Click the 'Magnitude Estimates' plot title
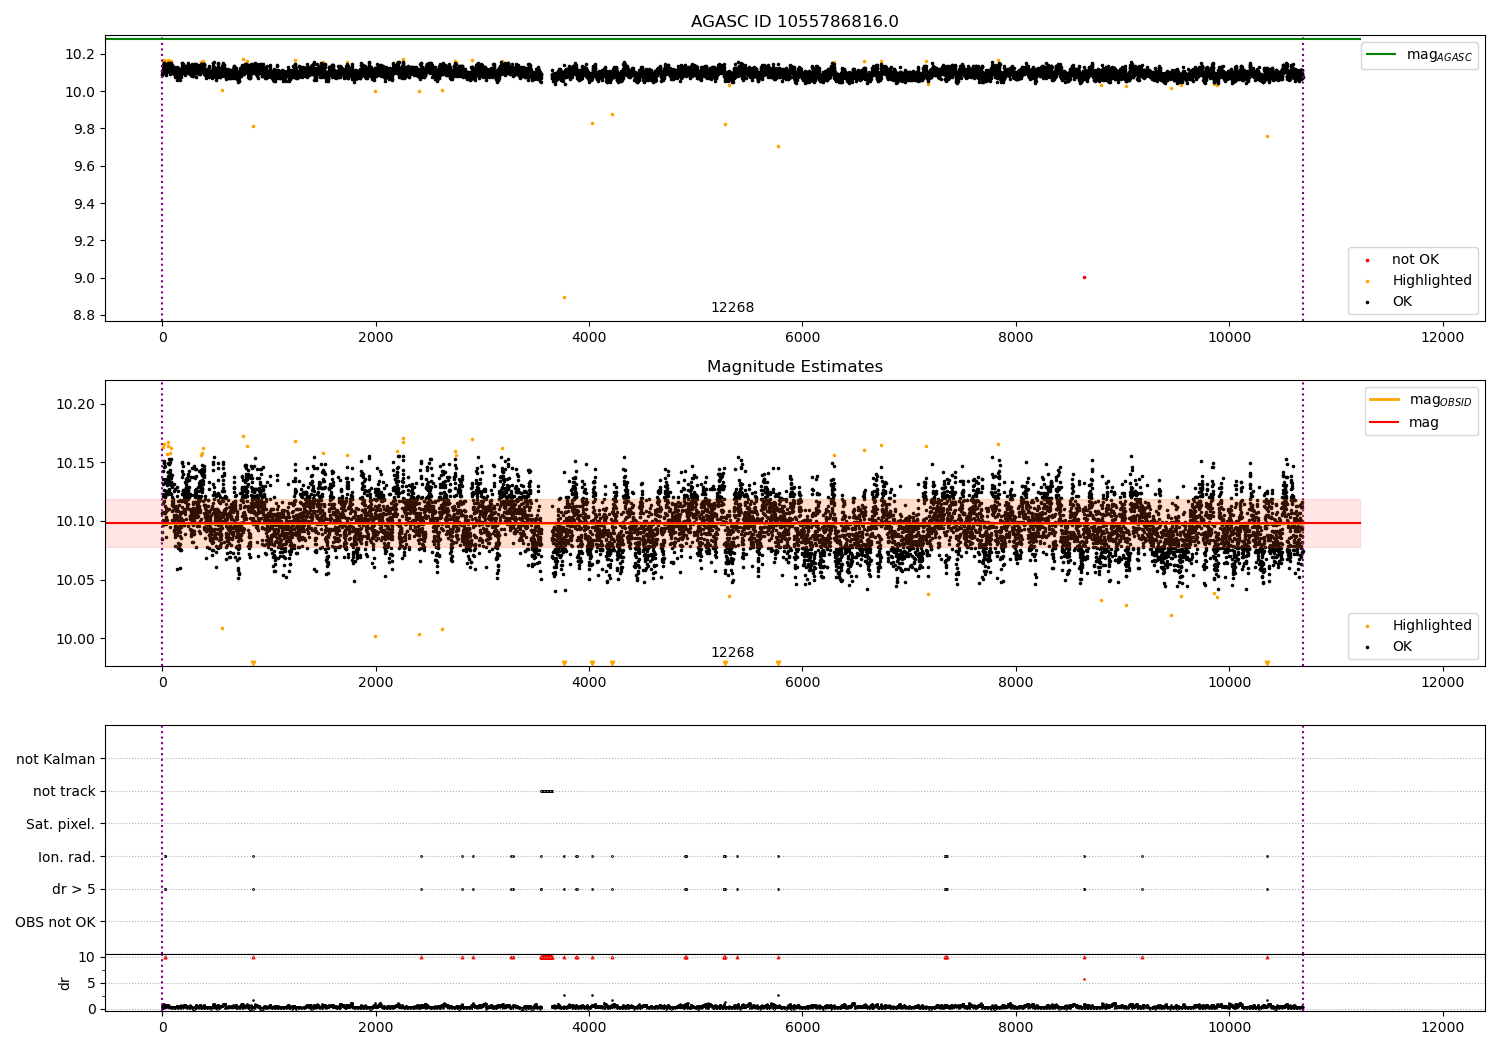1500x1050 pixels. [x=794, y=367]
